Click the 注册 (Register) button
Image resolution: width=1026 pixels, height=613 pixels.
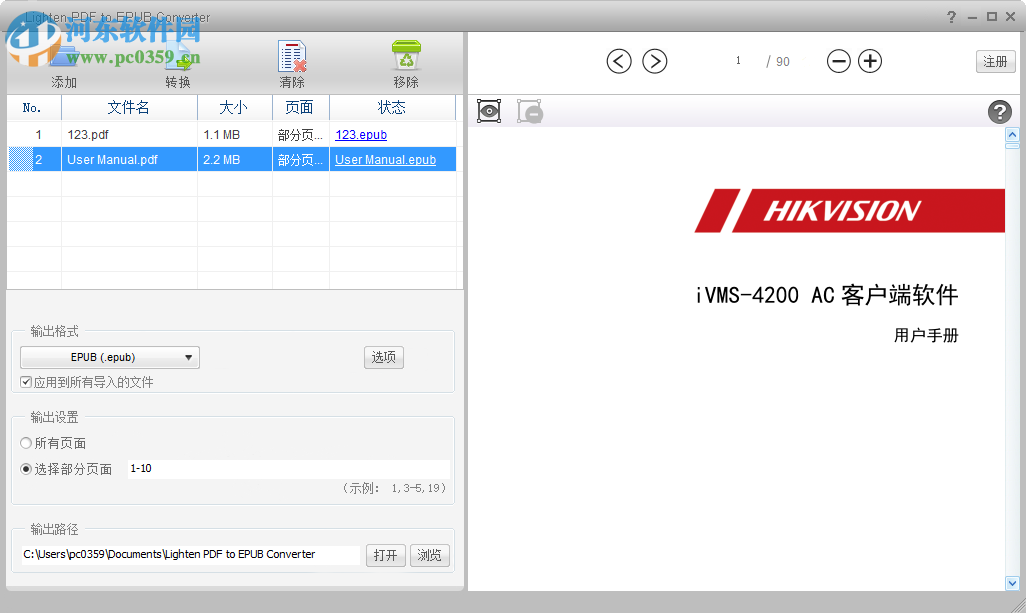click(x=995, y=61)
